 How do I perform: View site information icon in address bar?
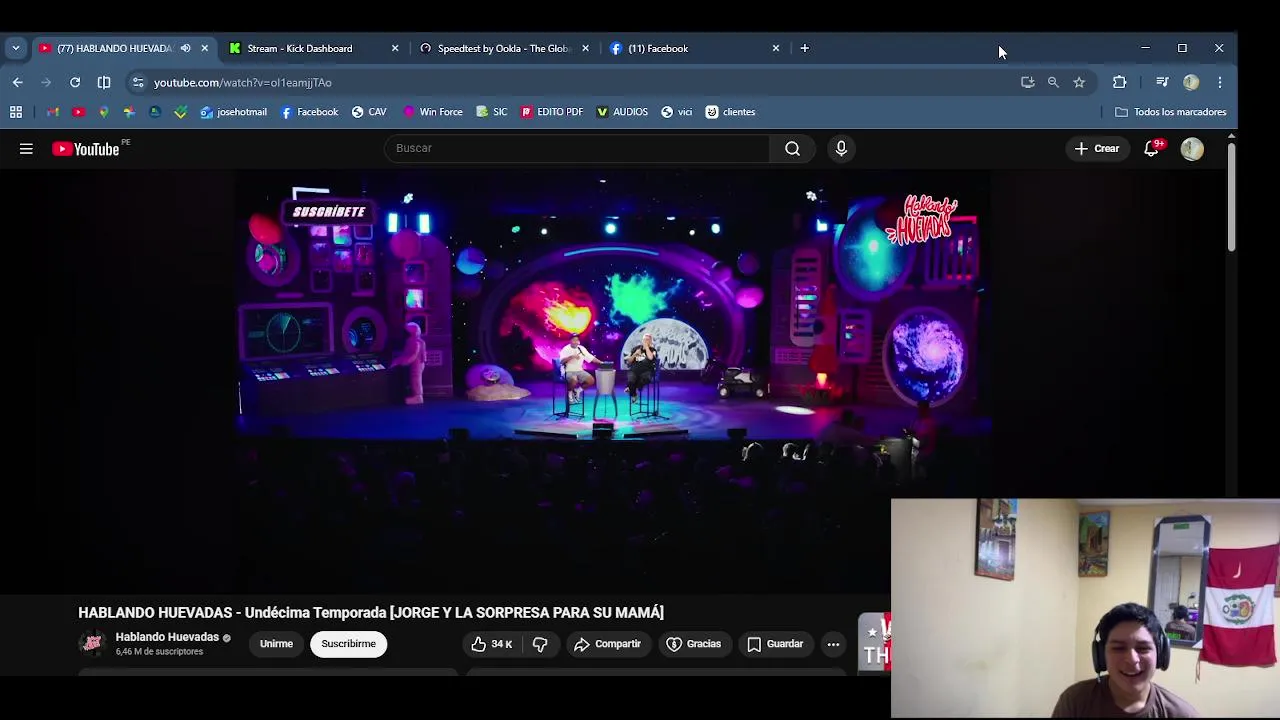tap(138, 82)
